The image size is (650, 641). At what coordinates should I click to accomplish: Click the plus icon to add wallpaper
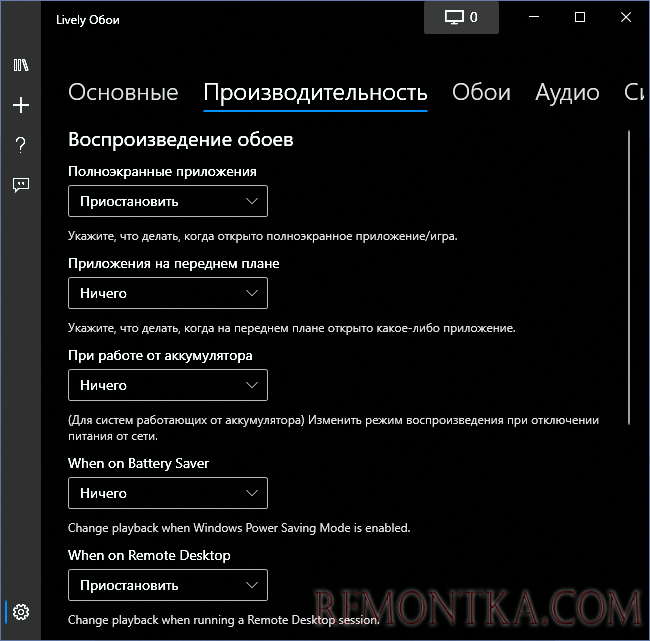click(x=21, y=105)
